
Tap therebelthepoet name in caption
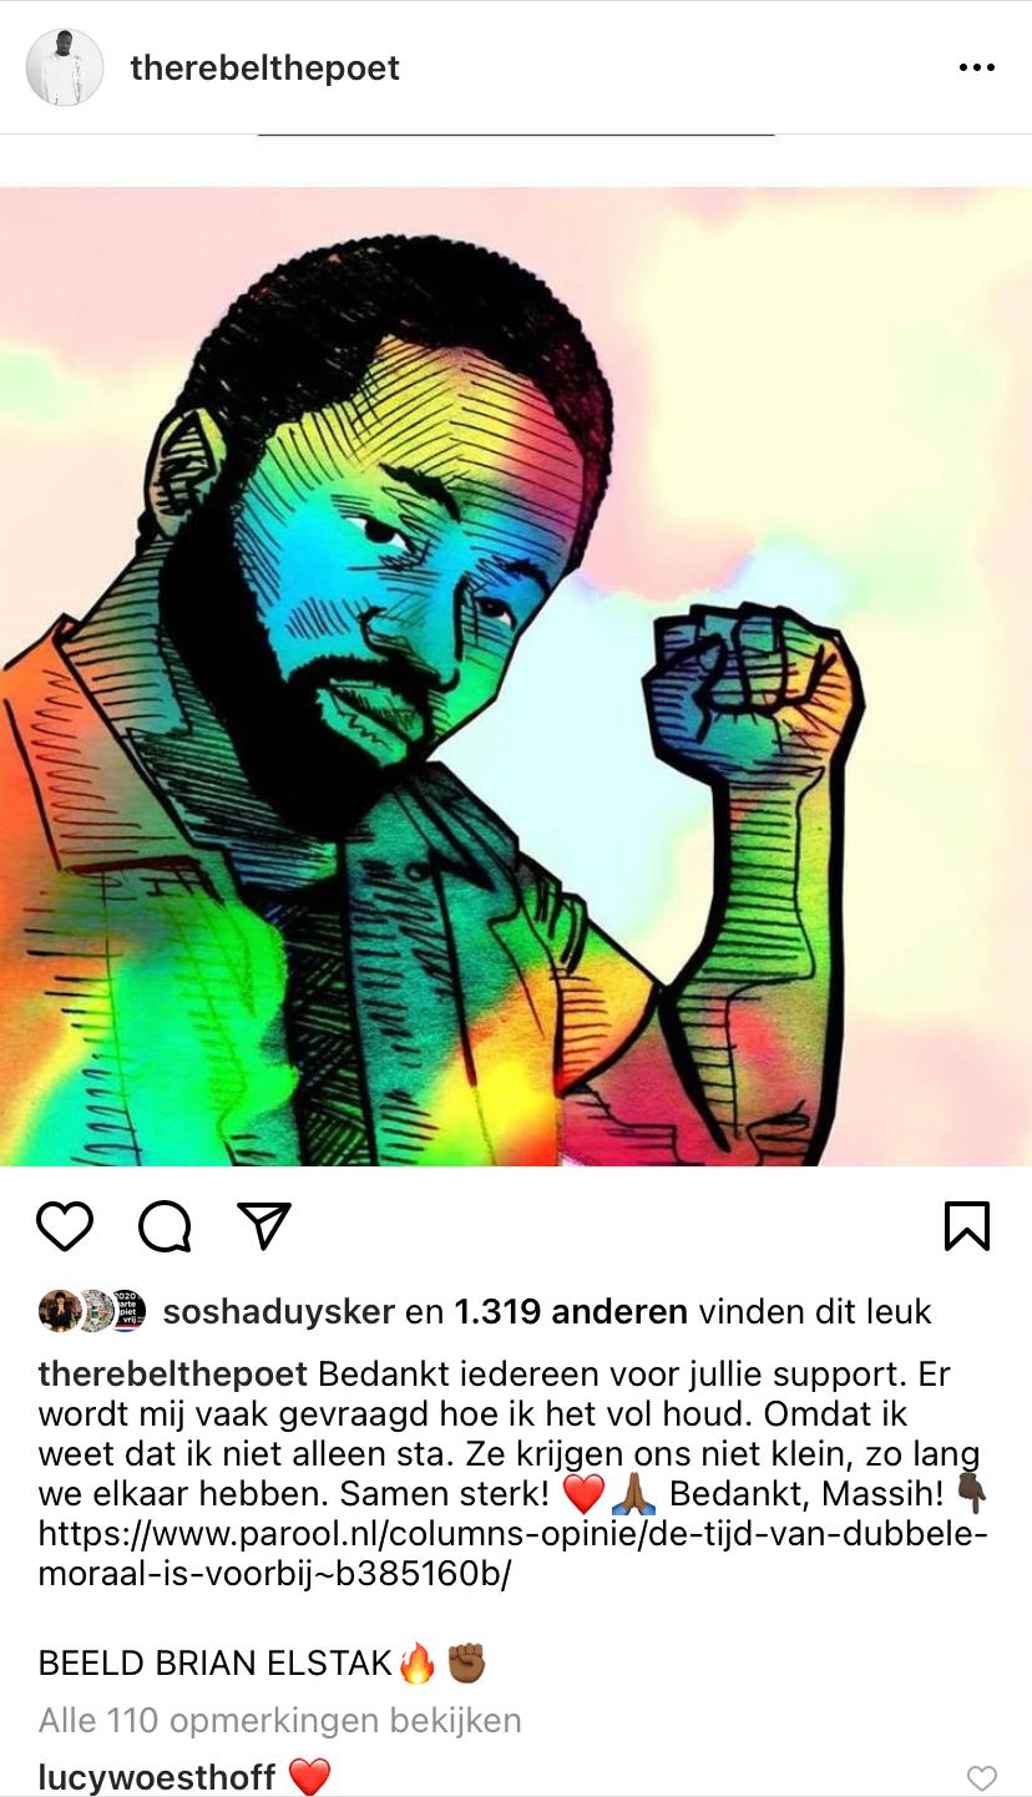(x=173, y=1374)
